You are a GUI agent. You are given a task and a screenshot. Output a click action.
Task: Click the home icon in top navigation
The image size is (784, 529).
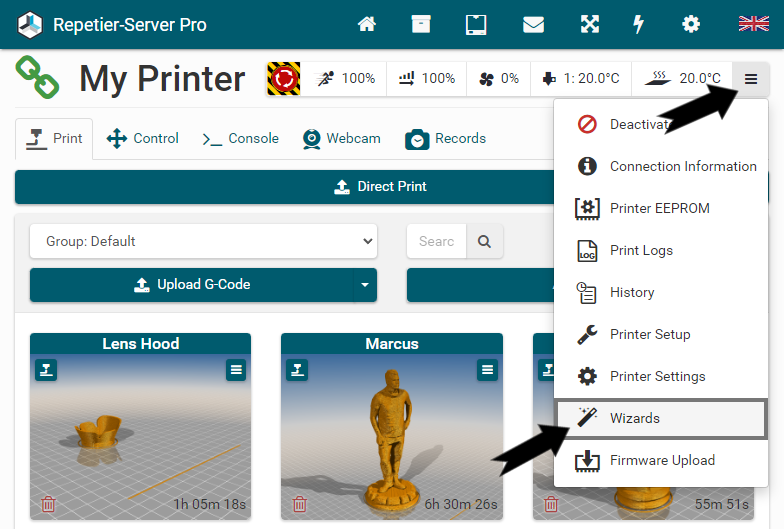[367, 24]
